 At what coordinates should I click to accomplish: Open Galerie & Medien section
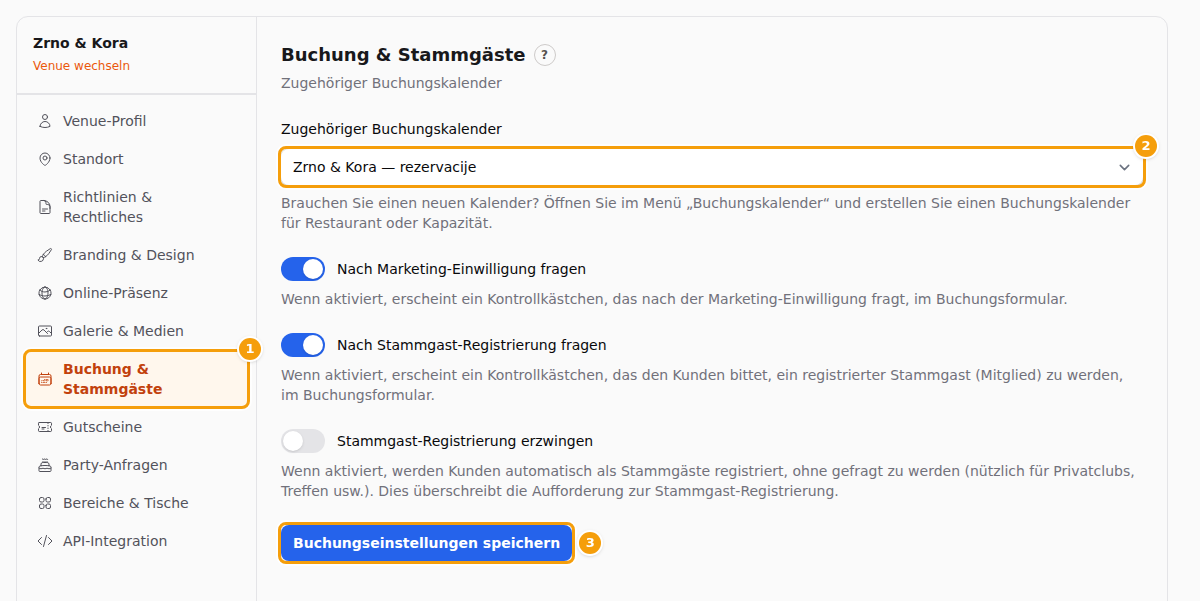pyautogui.click(x=136, y=331)
